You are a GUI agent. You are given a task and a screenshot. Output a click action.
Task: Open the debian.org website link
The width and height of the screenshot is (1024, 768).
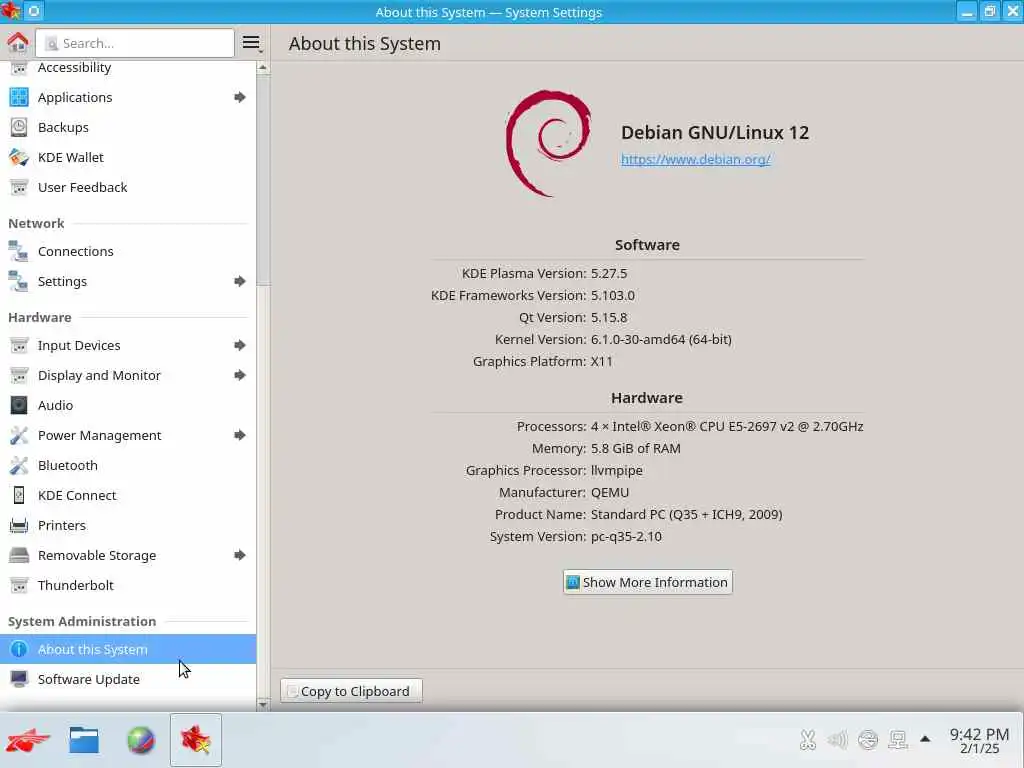tap(696, 159)
